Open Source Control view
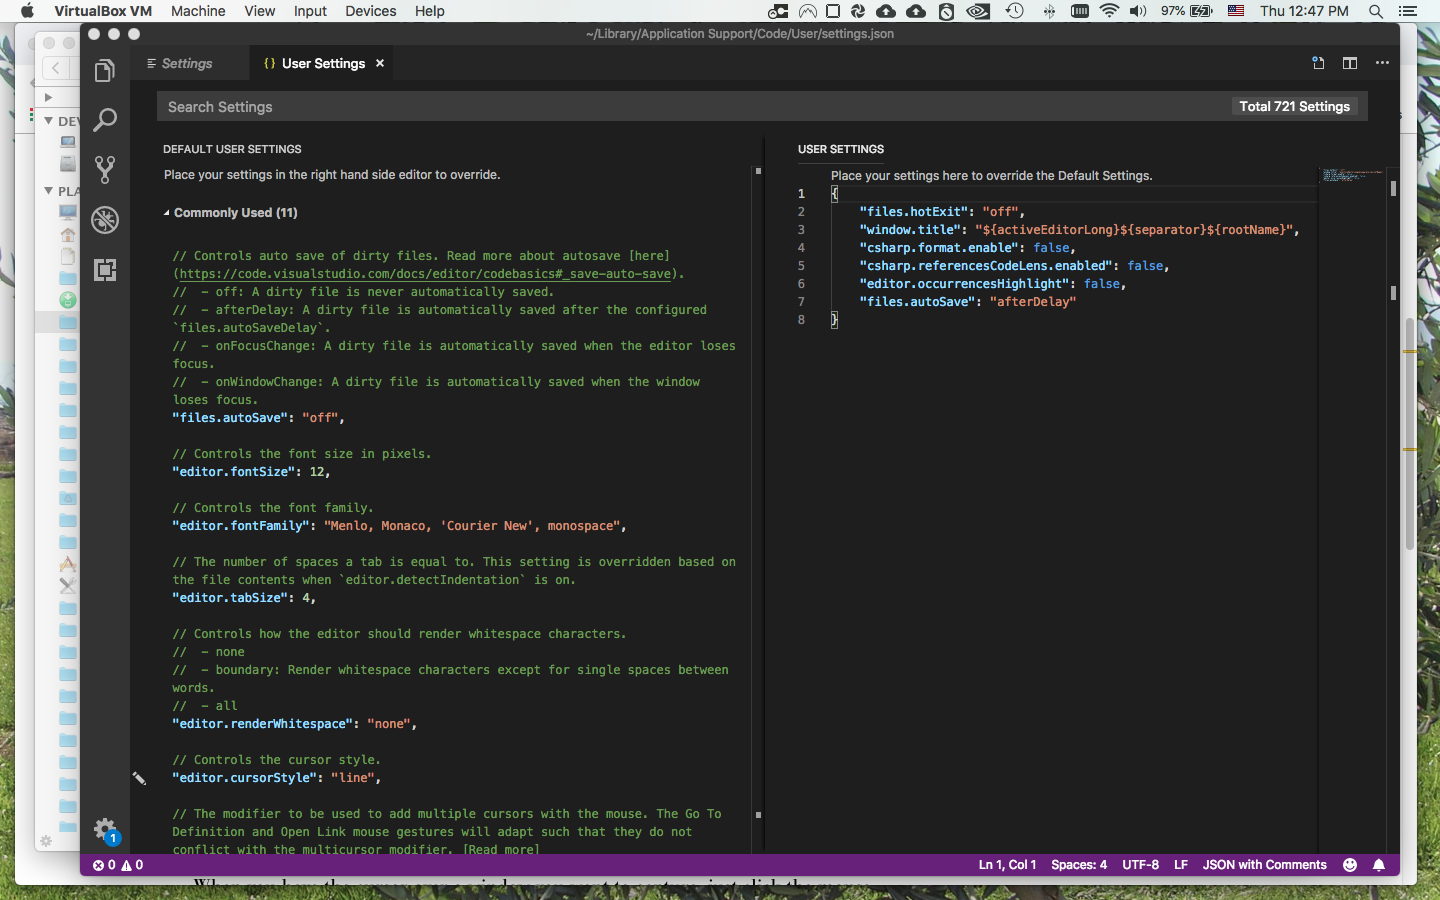 tap(105, 169)
